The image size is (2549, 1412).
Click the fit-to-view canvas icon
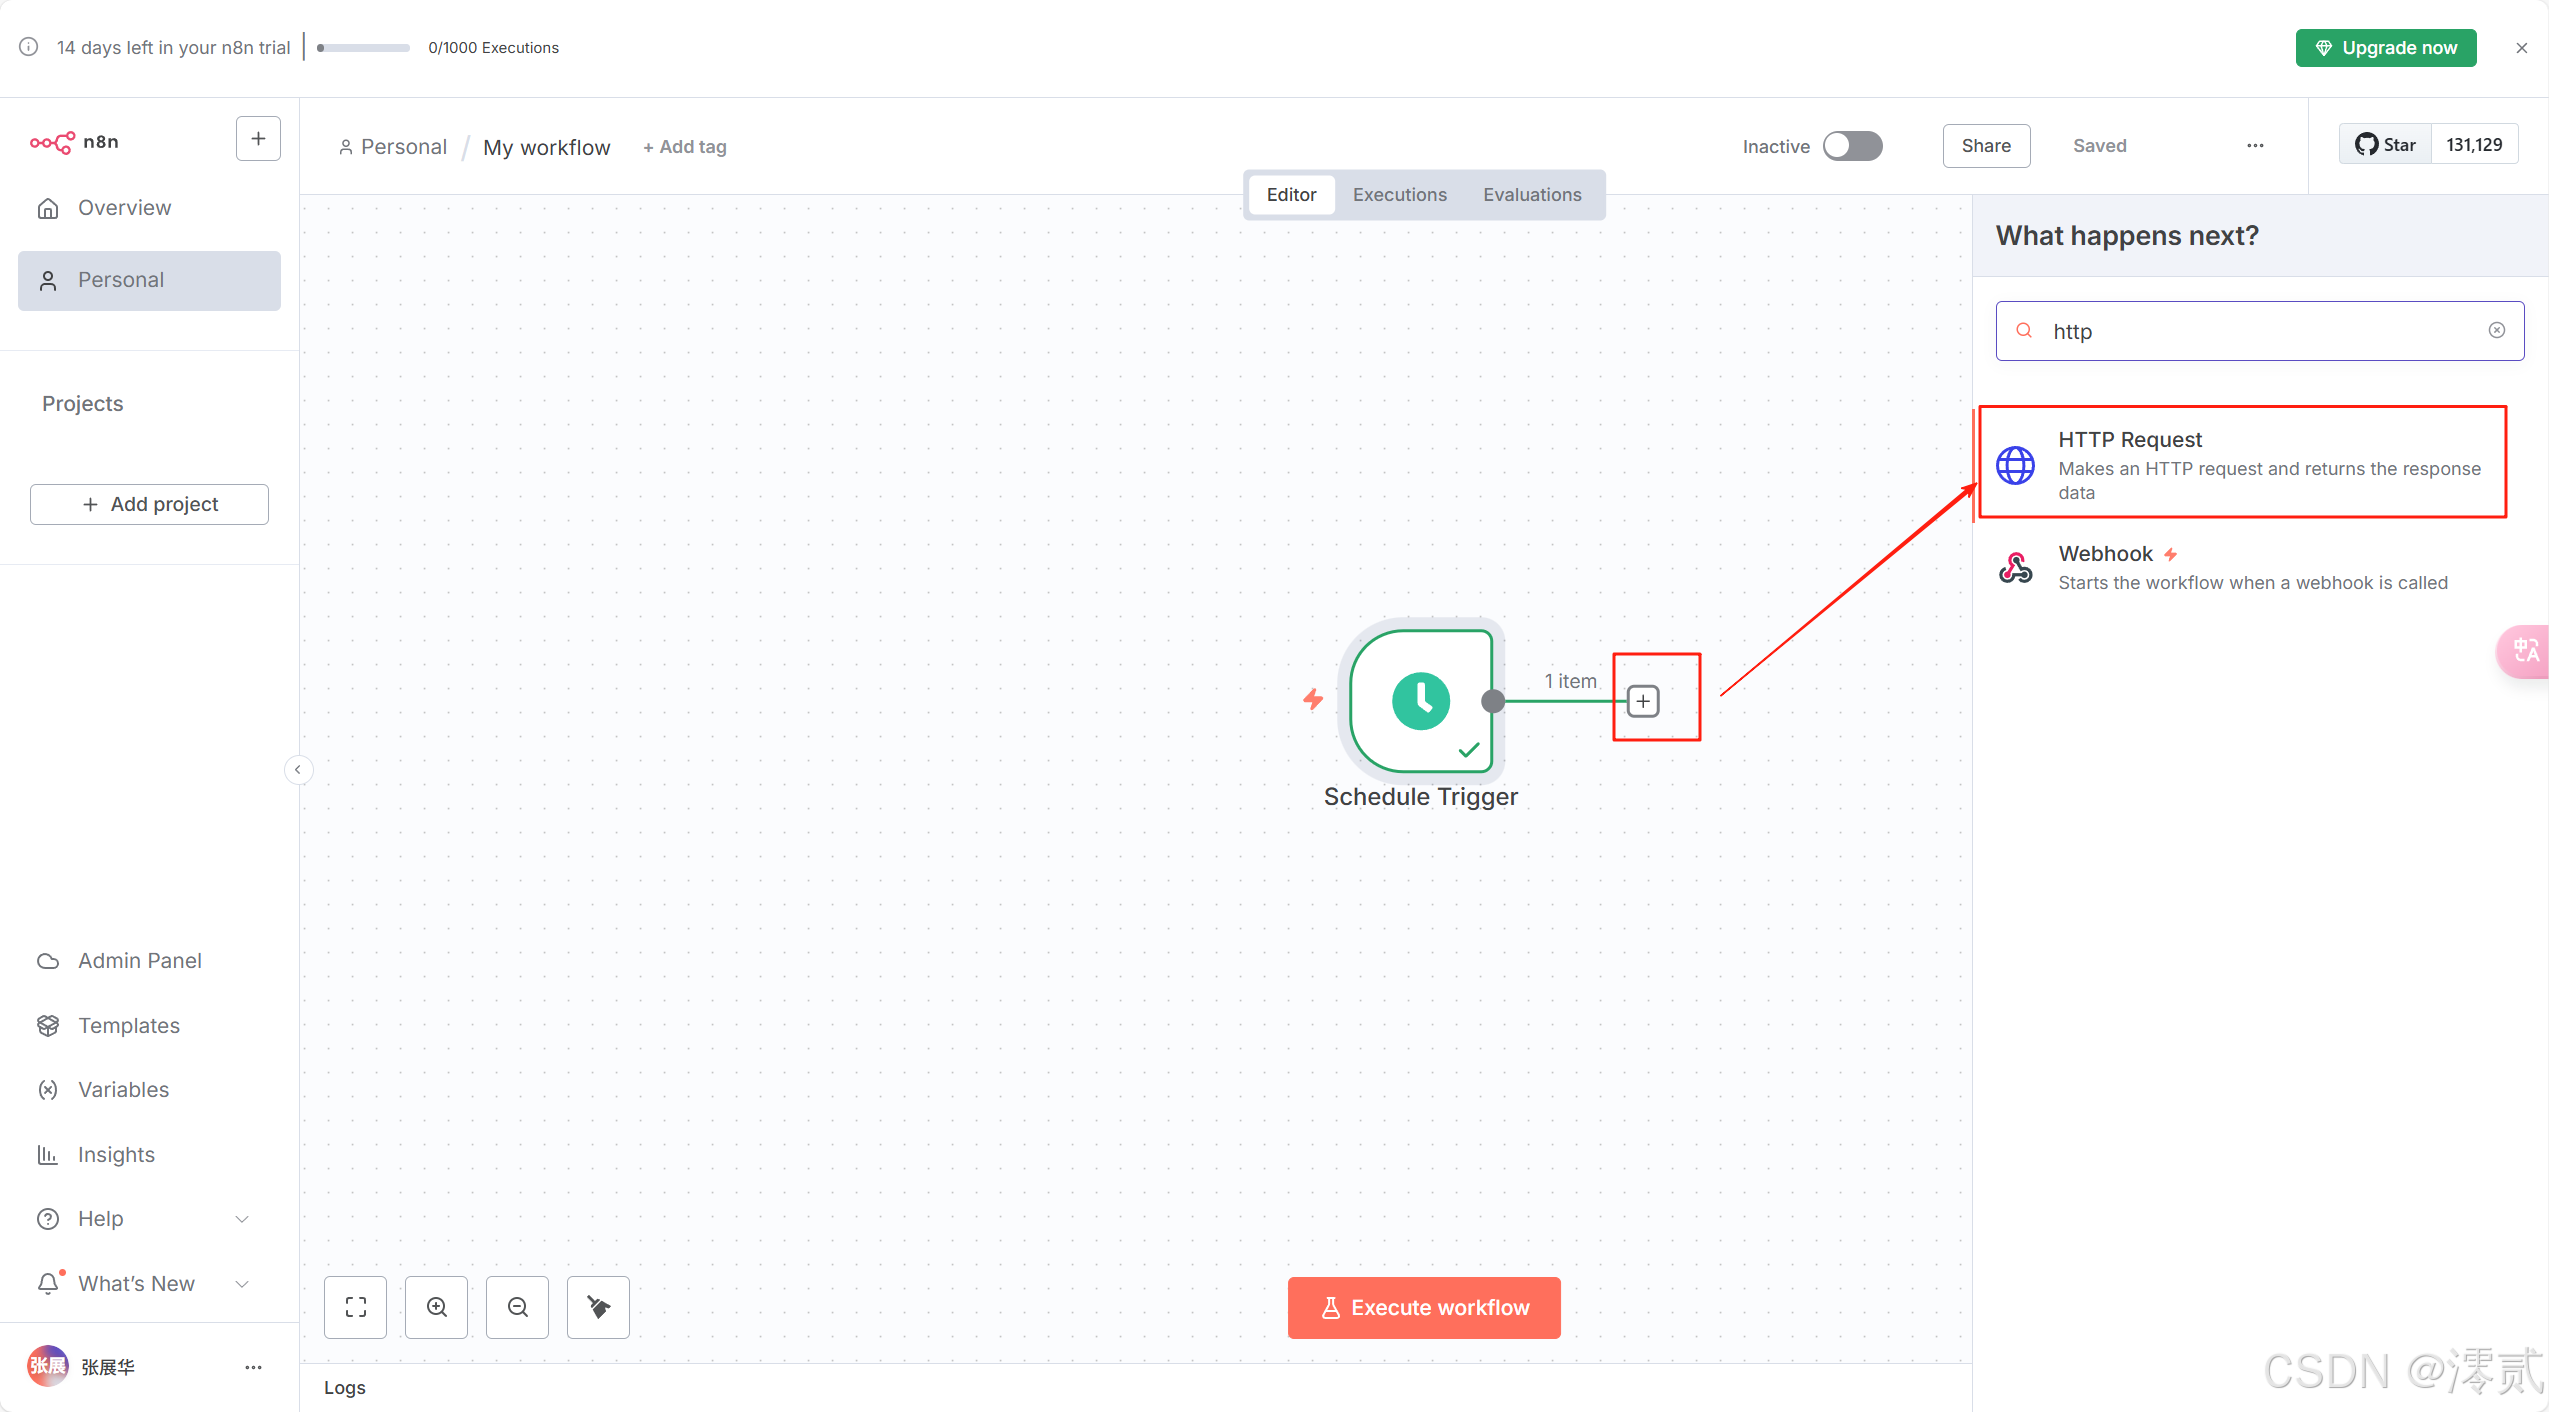[355, 1307]
